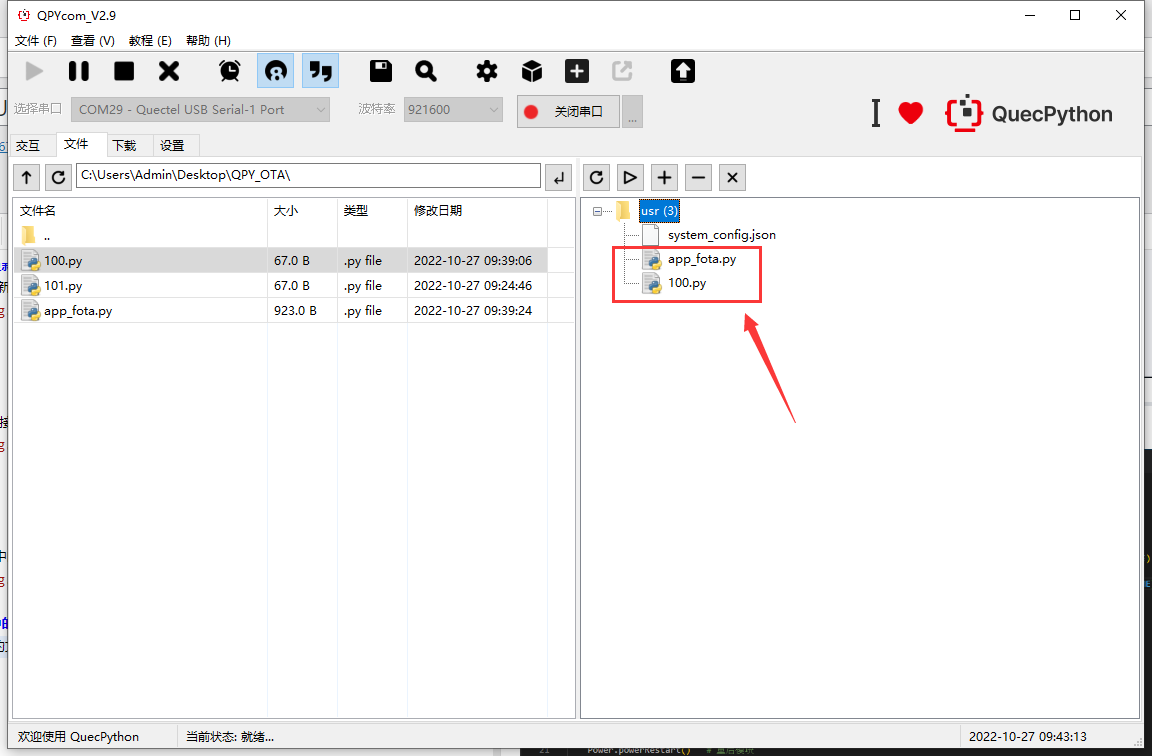Click the refresh button in the device file panel

[597, 177]
